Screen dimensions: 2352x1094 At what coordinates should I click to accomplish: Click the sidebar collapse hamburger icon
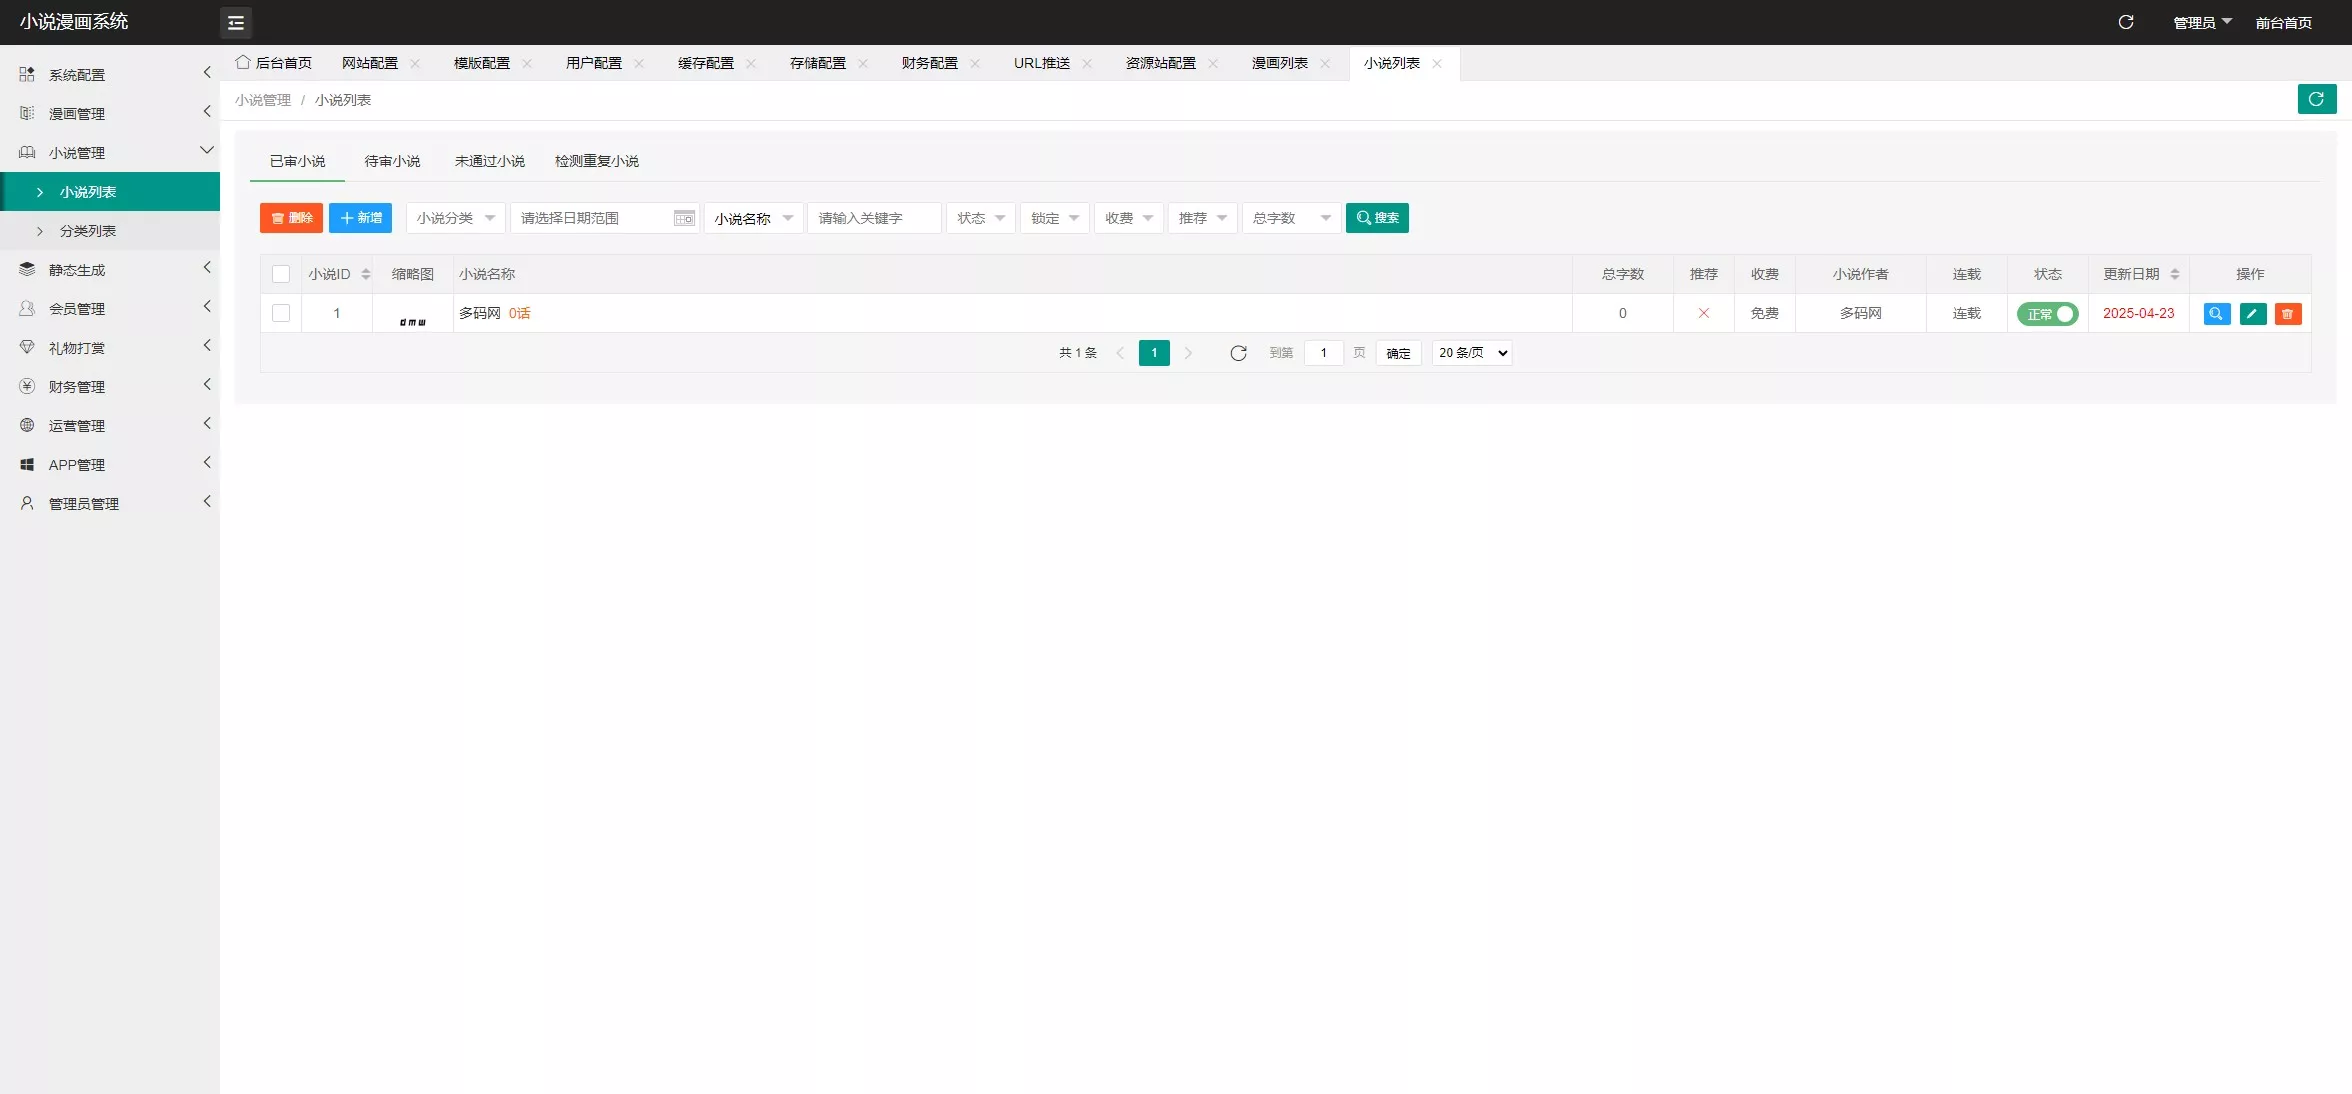(x=236, y=22)
